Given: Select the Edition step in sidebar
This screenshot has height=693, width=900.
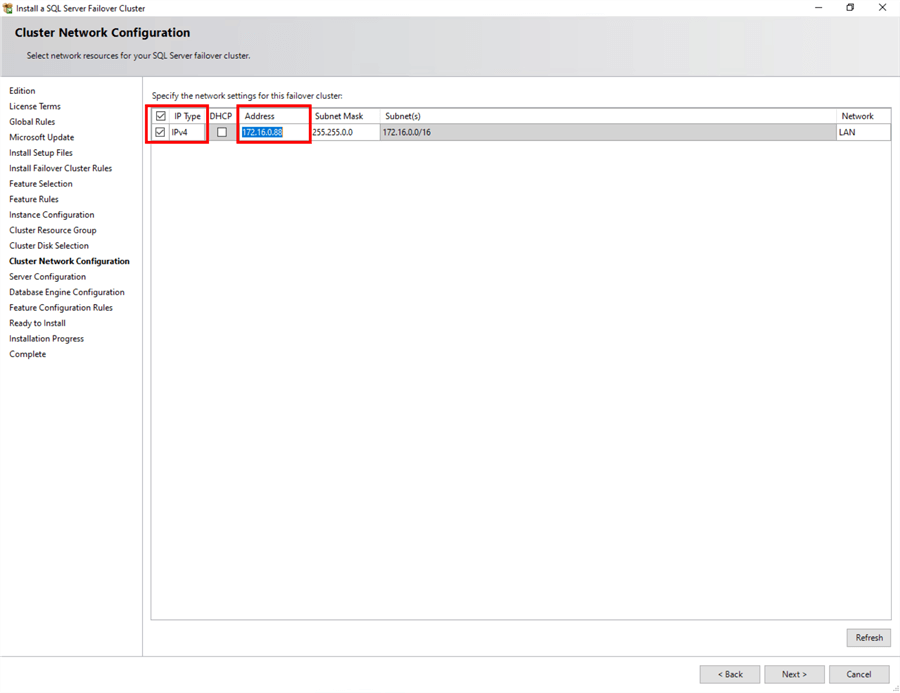Looking at the screenshot, I should pyautogui.click(x=22, y=91).
